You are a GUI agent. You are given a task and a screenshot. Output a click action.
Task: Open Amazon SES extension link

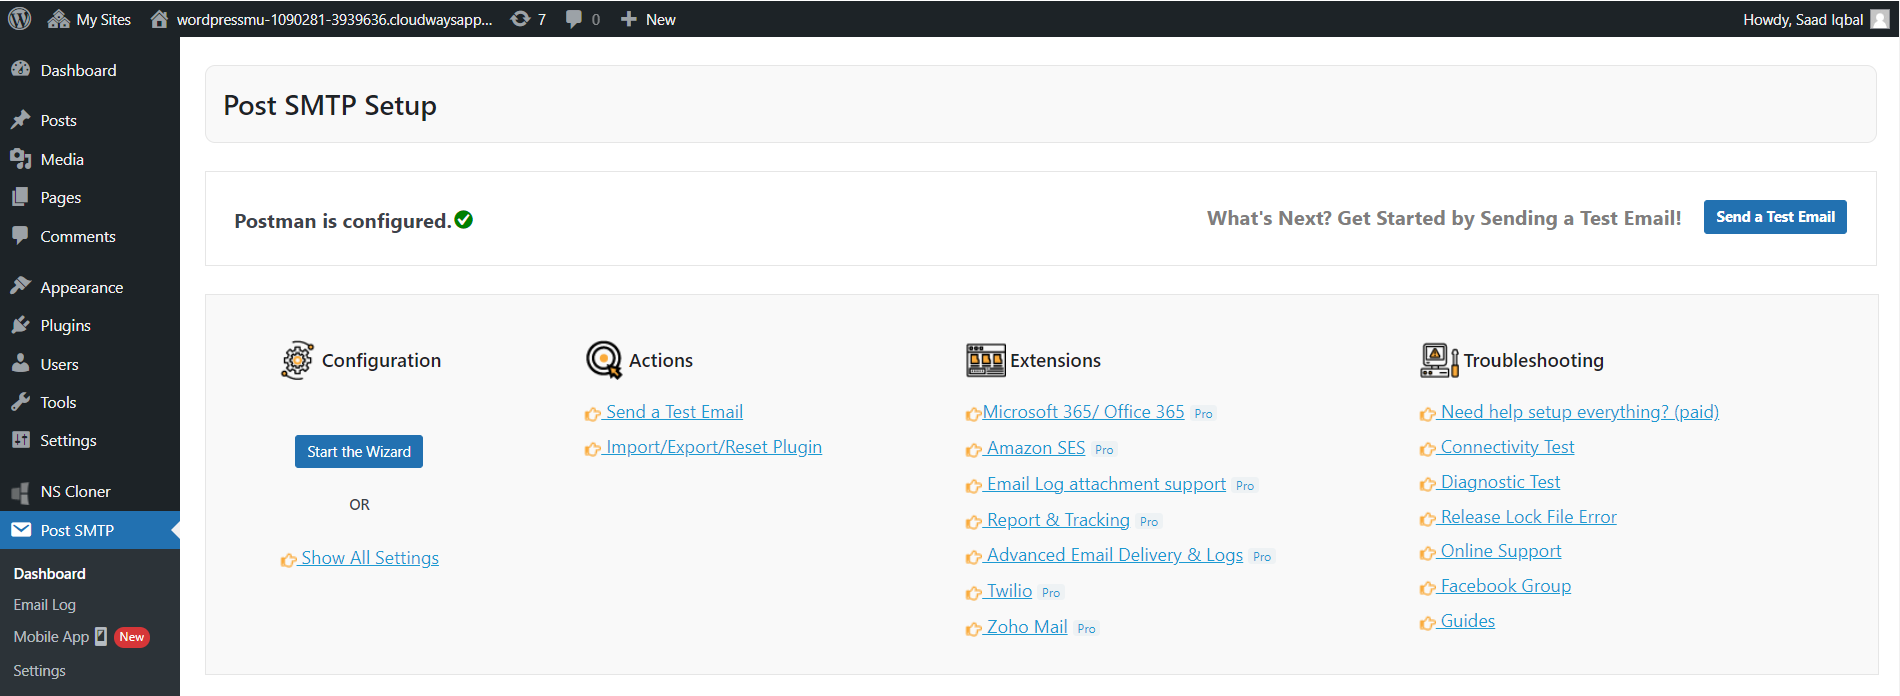(x=1035, y=448)
